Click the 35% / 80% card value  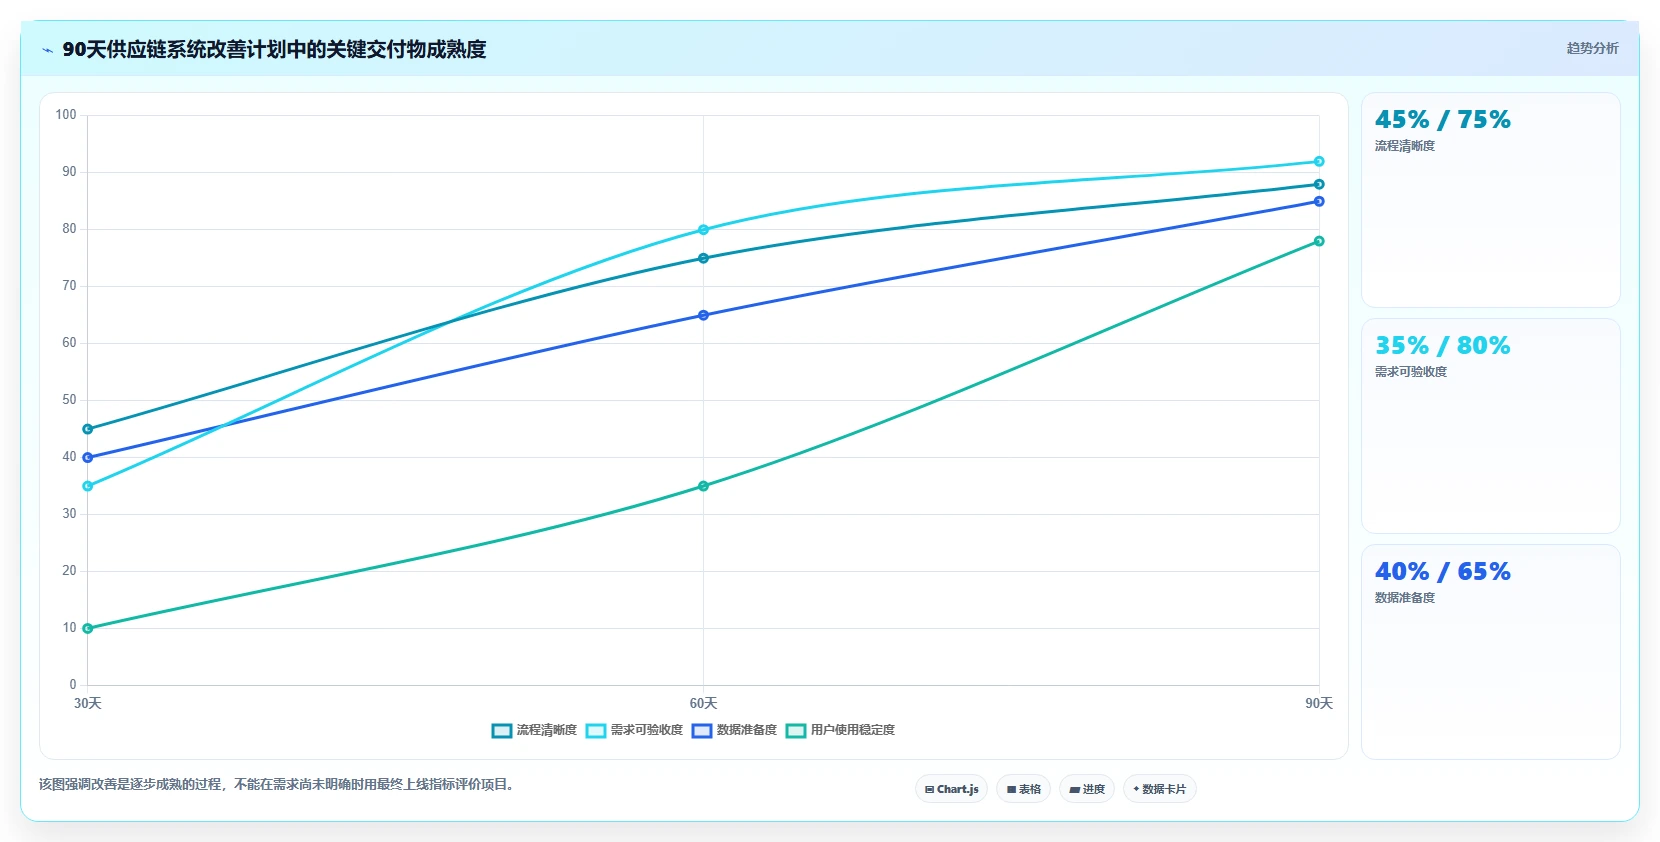click(x=1442, y=346)
